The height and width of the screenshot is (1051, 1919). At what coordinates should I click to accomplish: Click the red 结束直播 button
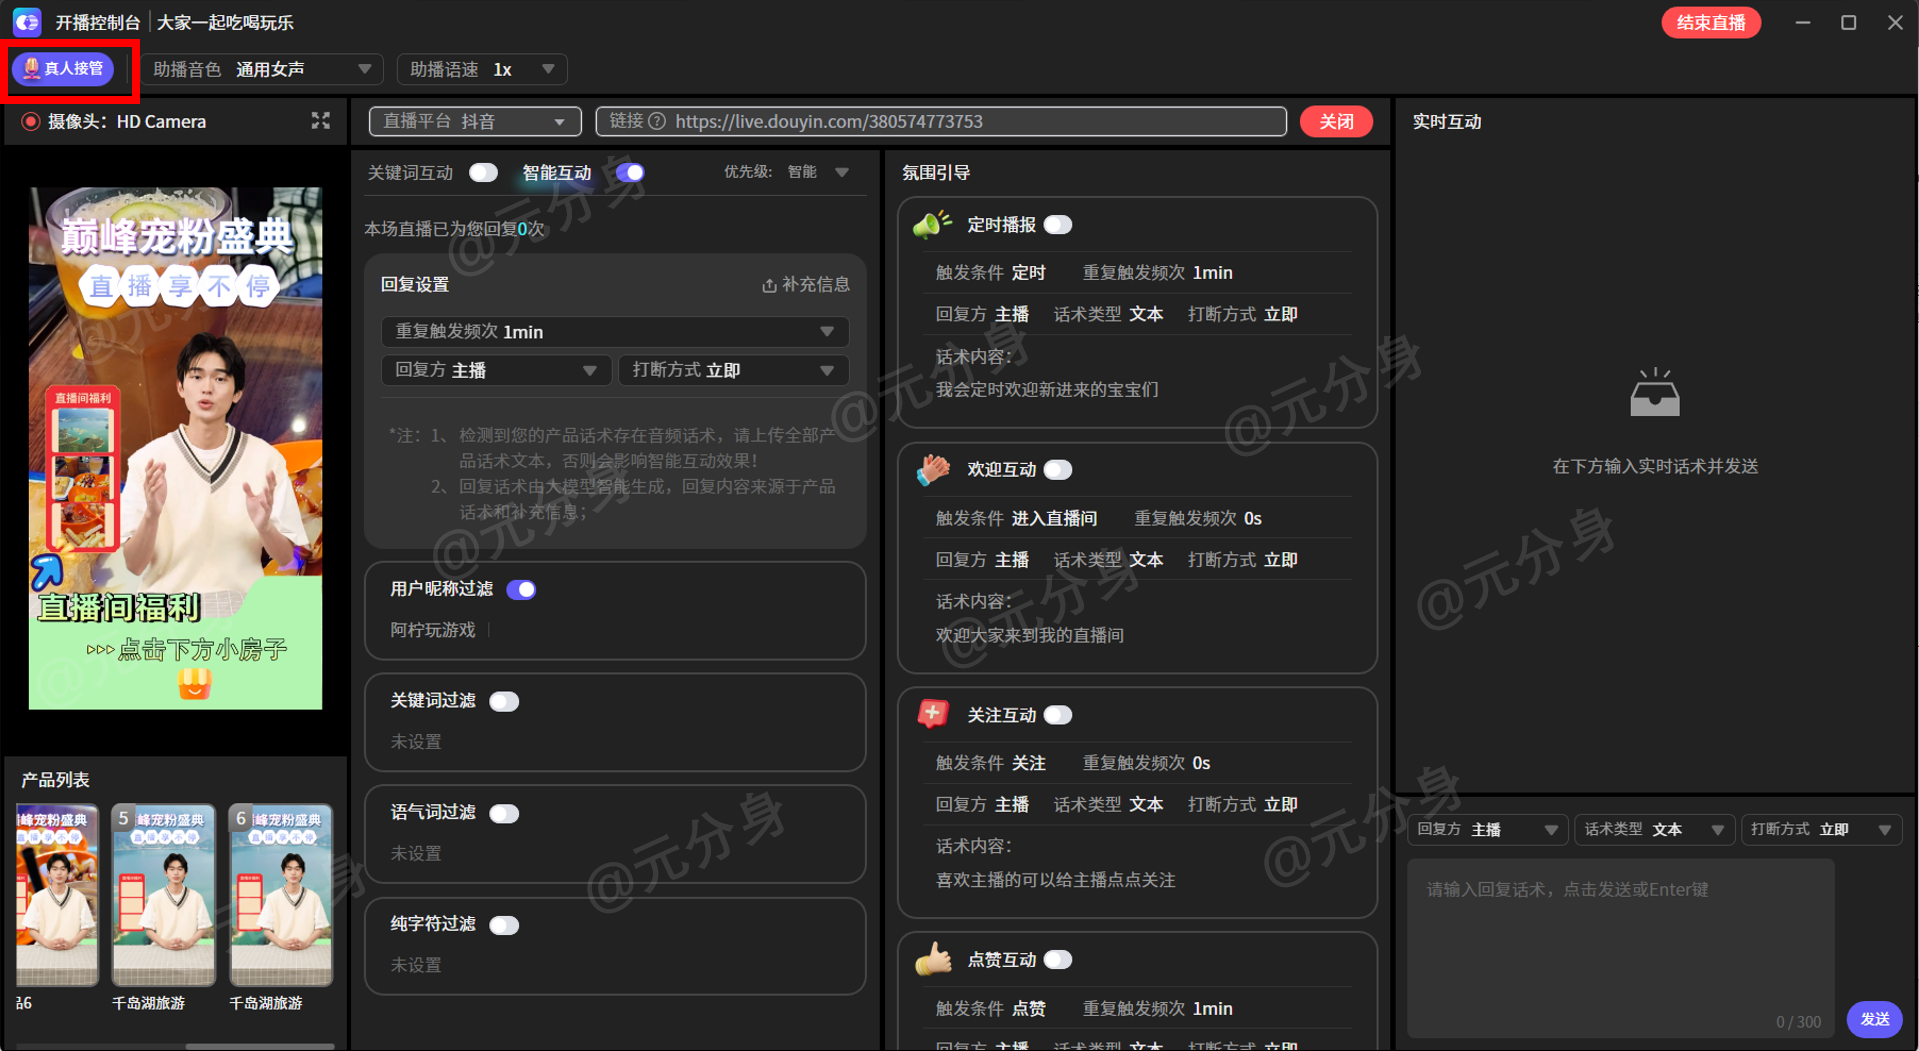[1711, 22]
